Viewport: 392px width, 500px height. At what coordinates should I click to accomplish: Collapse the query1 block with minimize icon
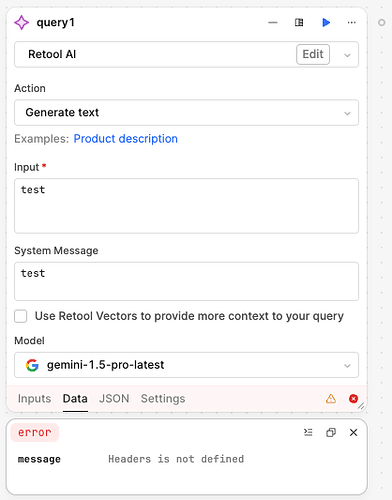pyautogui.click(x=273, y=23)
